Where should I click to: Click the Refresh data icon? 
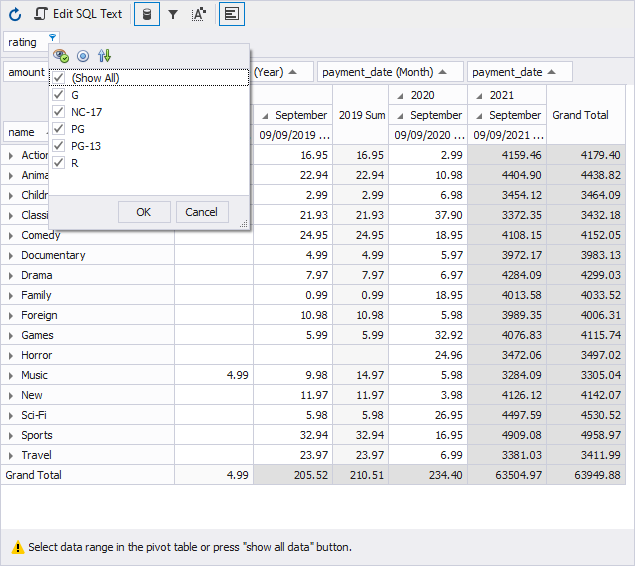tap(15, 14)
